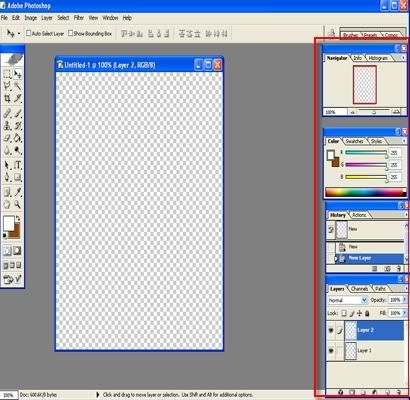
Task: Select the Crop tool
Action: point(7,98)
